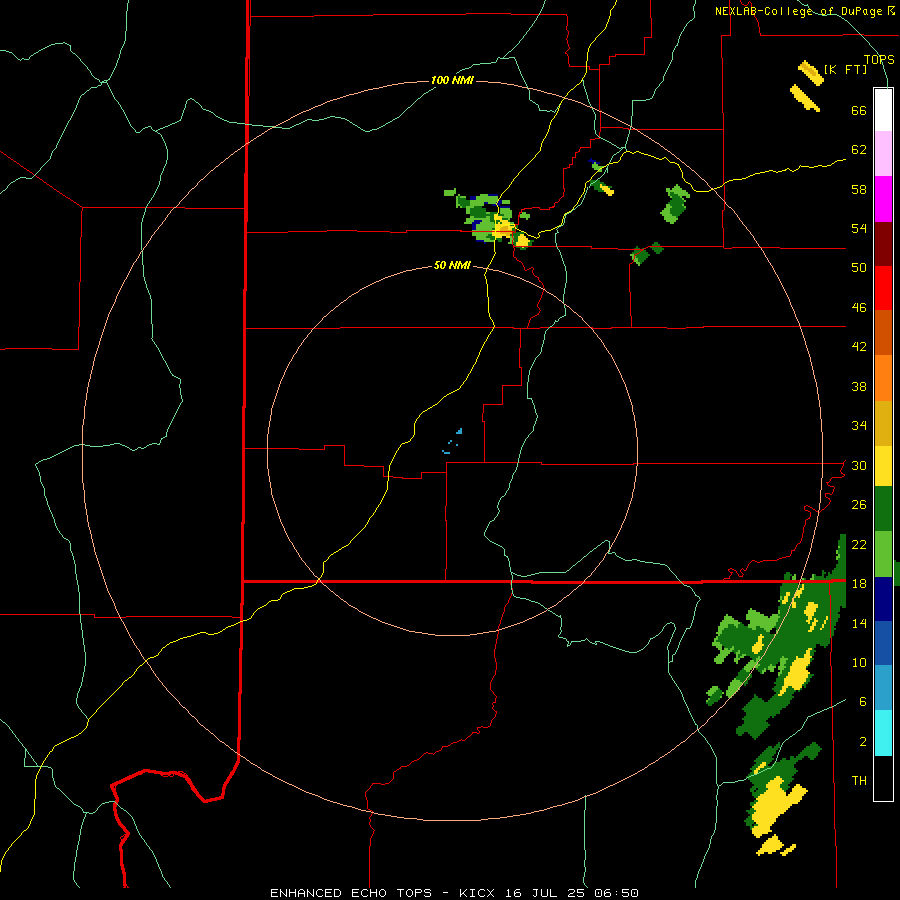Screen dimensions: 900x900
Task: Pick the cyan legend swatch near bottom
Action: [883, 733]
